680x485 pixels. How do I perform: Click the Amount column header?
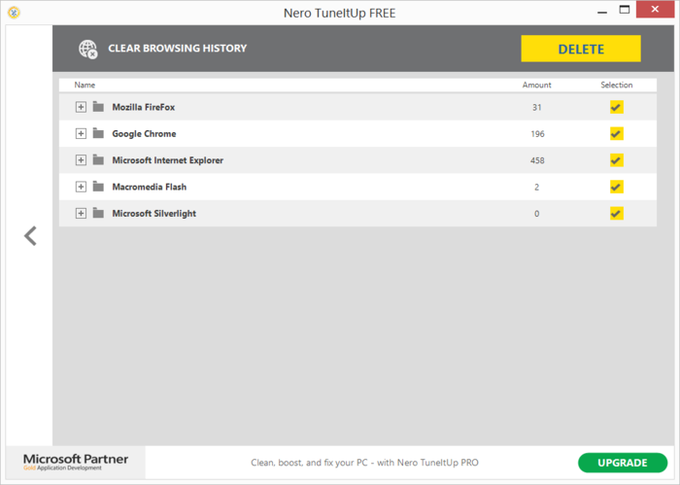point(537,85)
